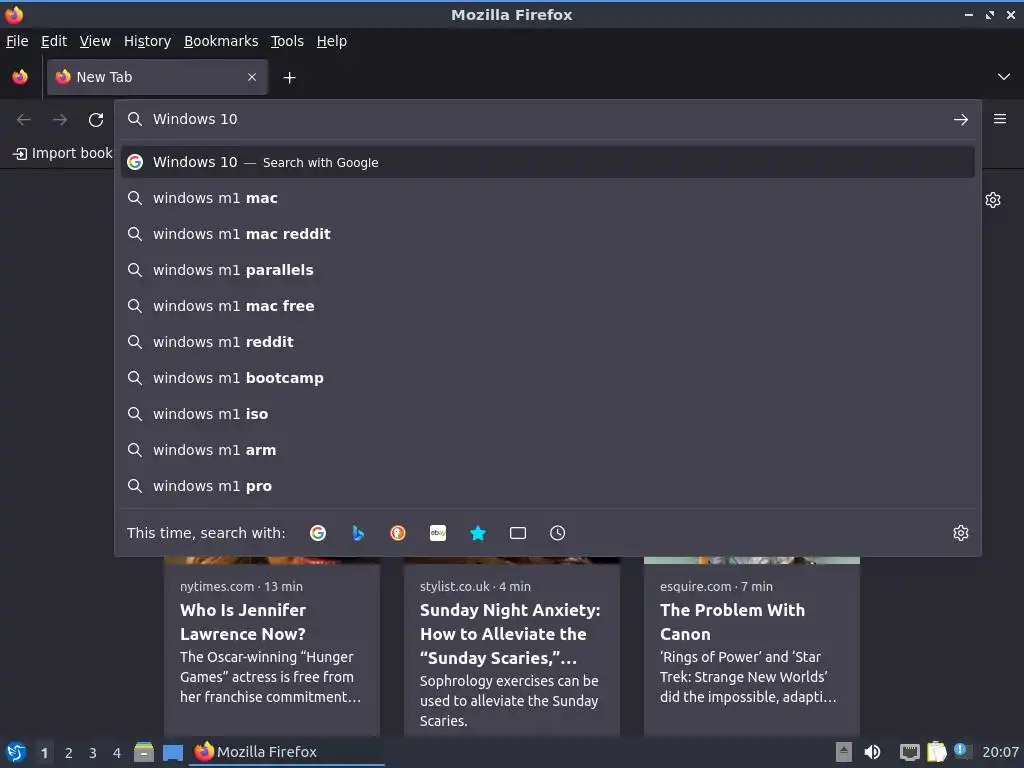Screen dimensions: 1024x768
Task: Click the address bar containing Windows 10
Action: pyautogui.click(x=548, y=120)
